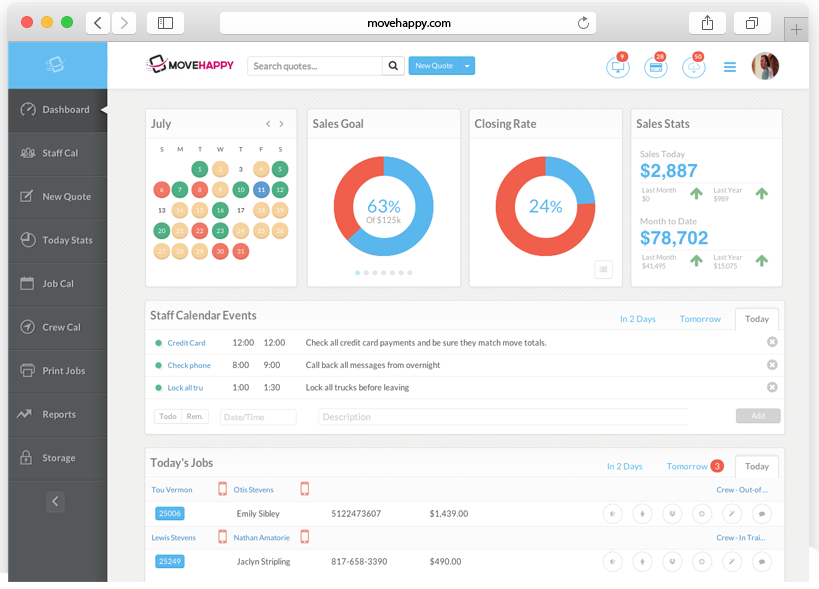Select the Rem. toggle option
This screenshot has height=589, width=819.
[x=195, y=416]
